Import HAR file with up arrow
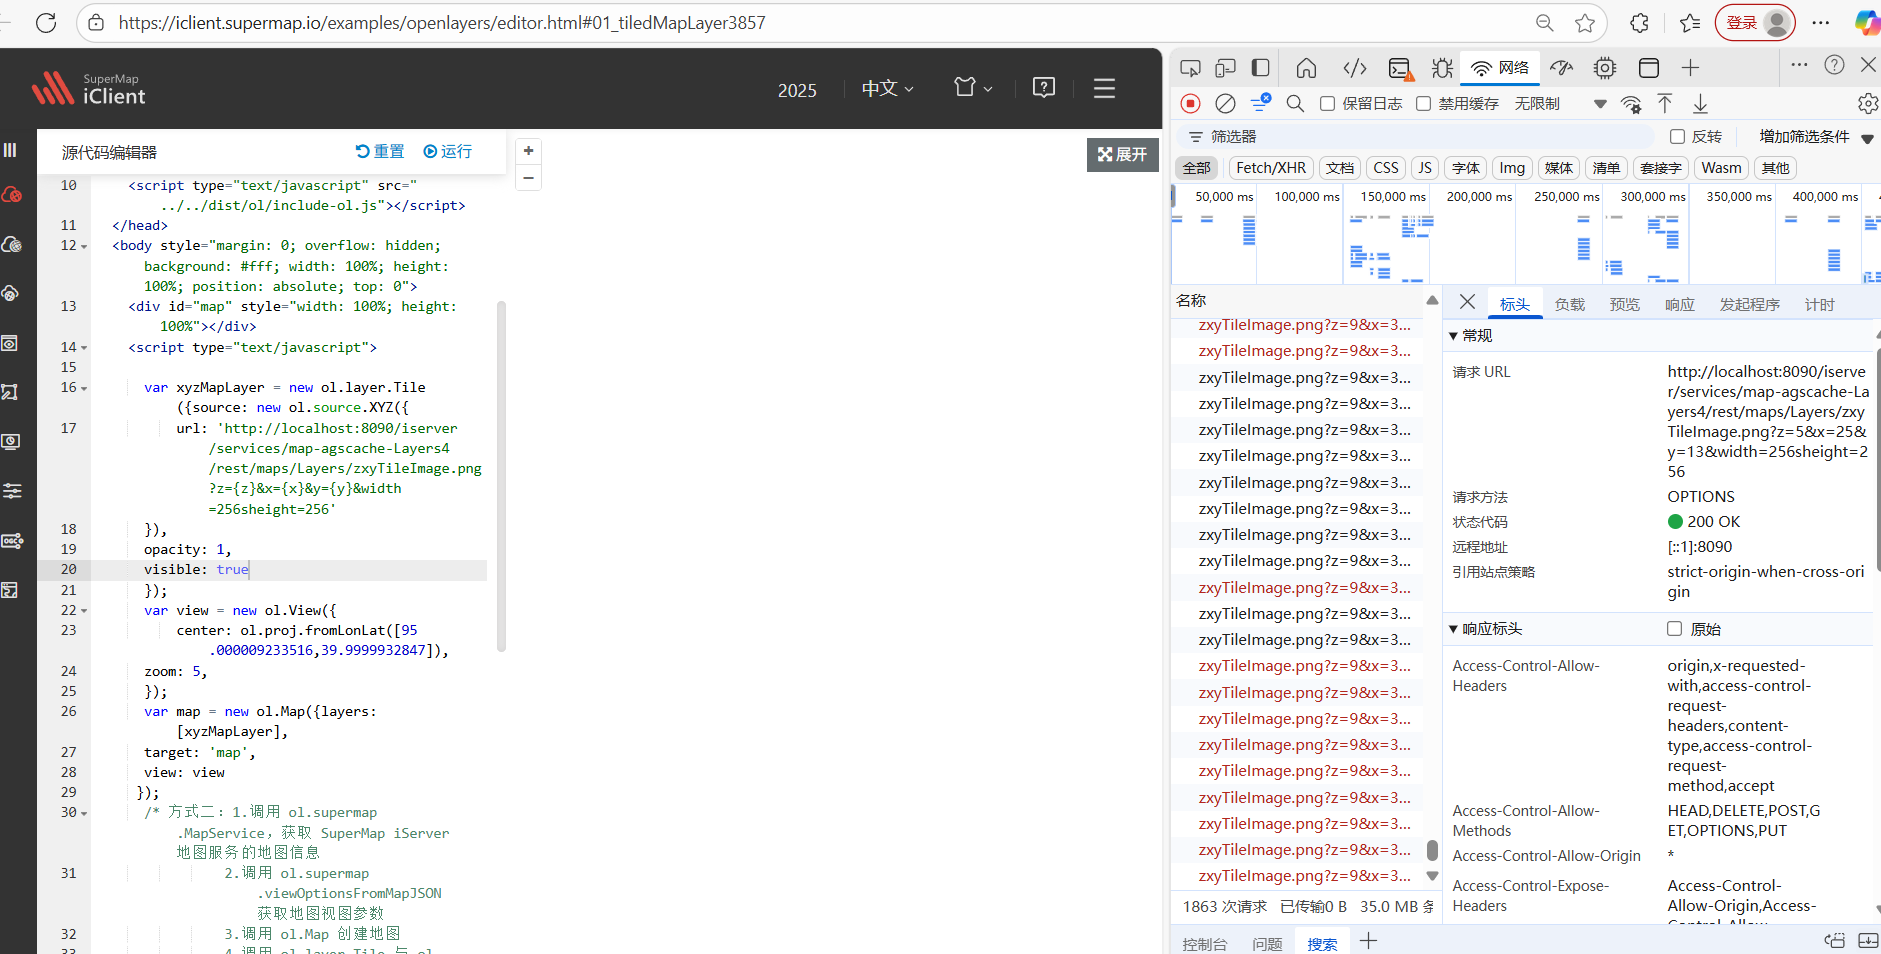This screenshot has width=1881, height=954. tap(1665, 103)
